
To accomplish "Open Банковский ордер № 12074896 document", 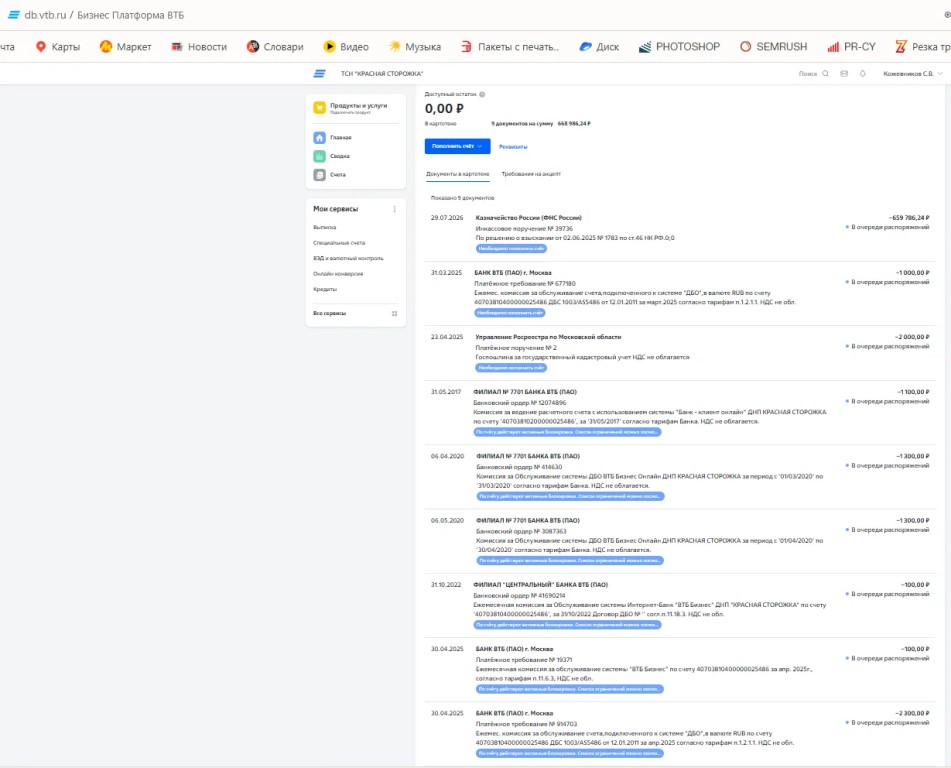I will (680, 413).
